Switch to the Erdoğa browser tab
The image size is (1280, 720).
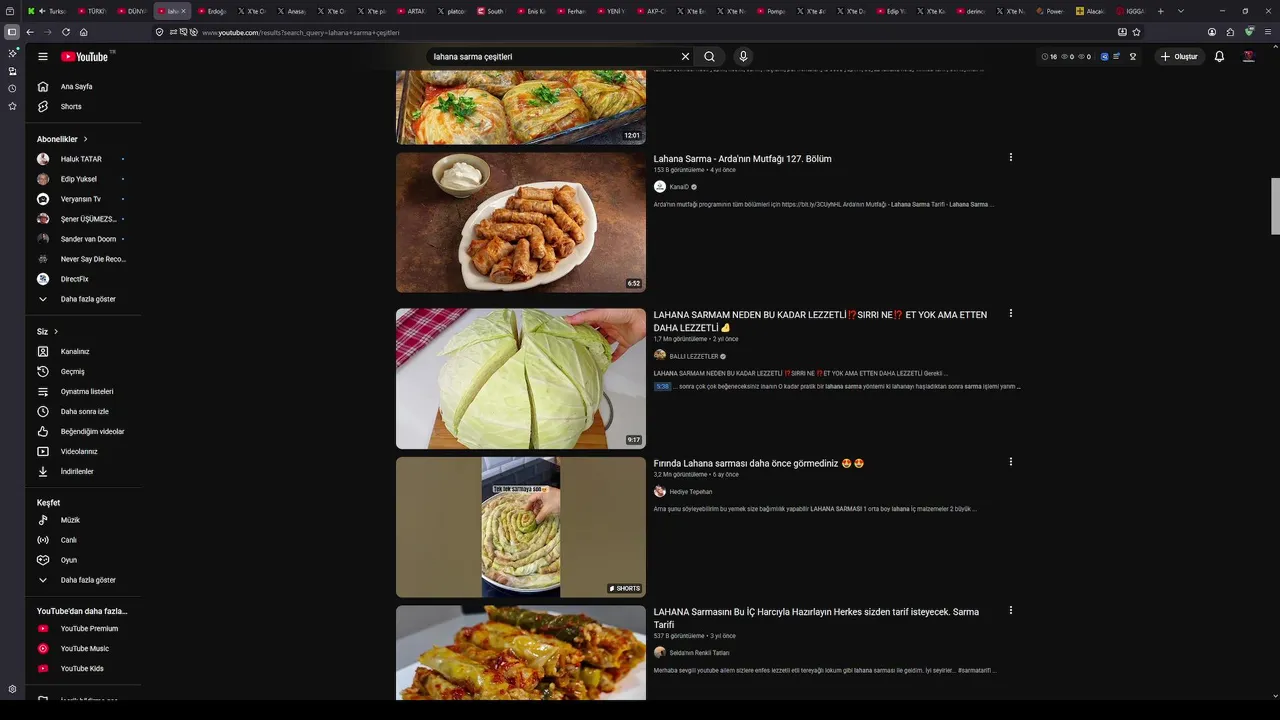212,11
